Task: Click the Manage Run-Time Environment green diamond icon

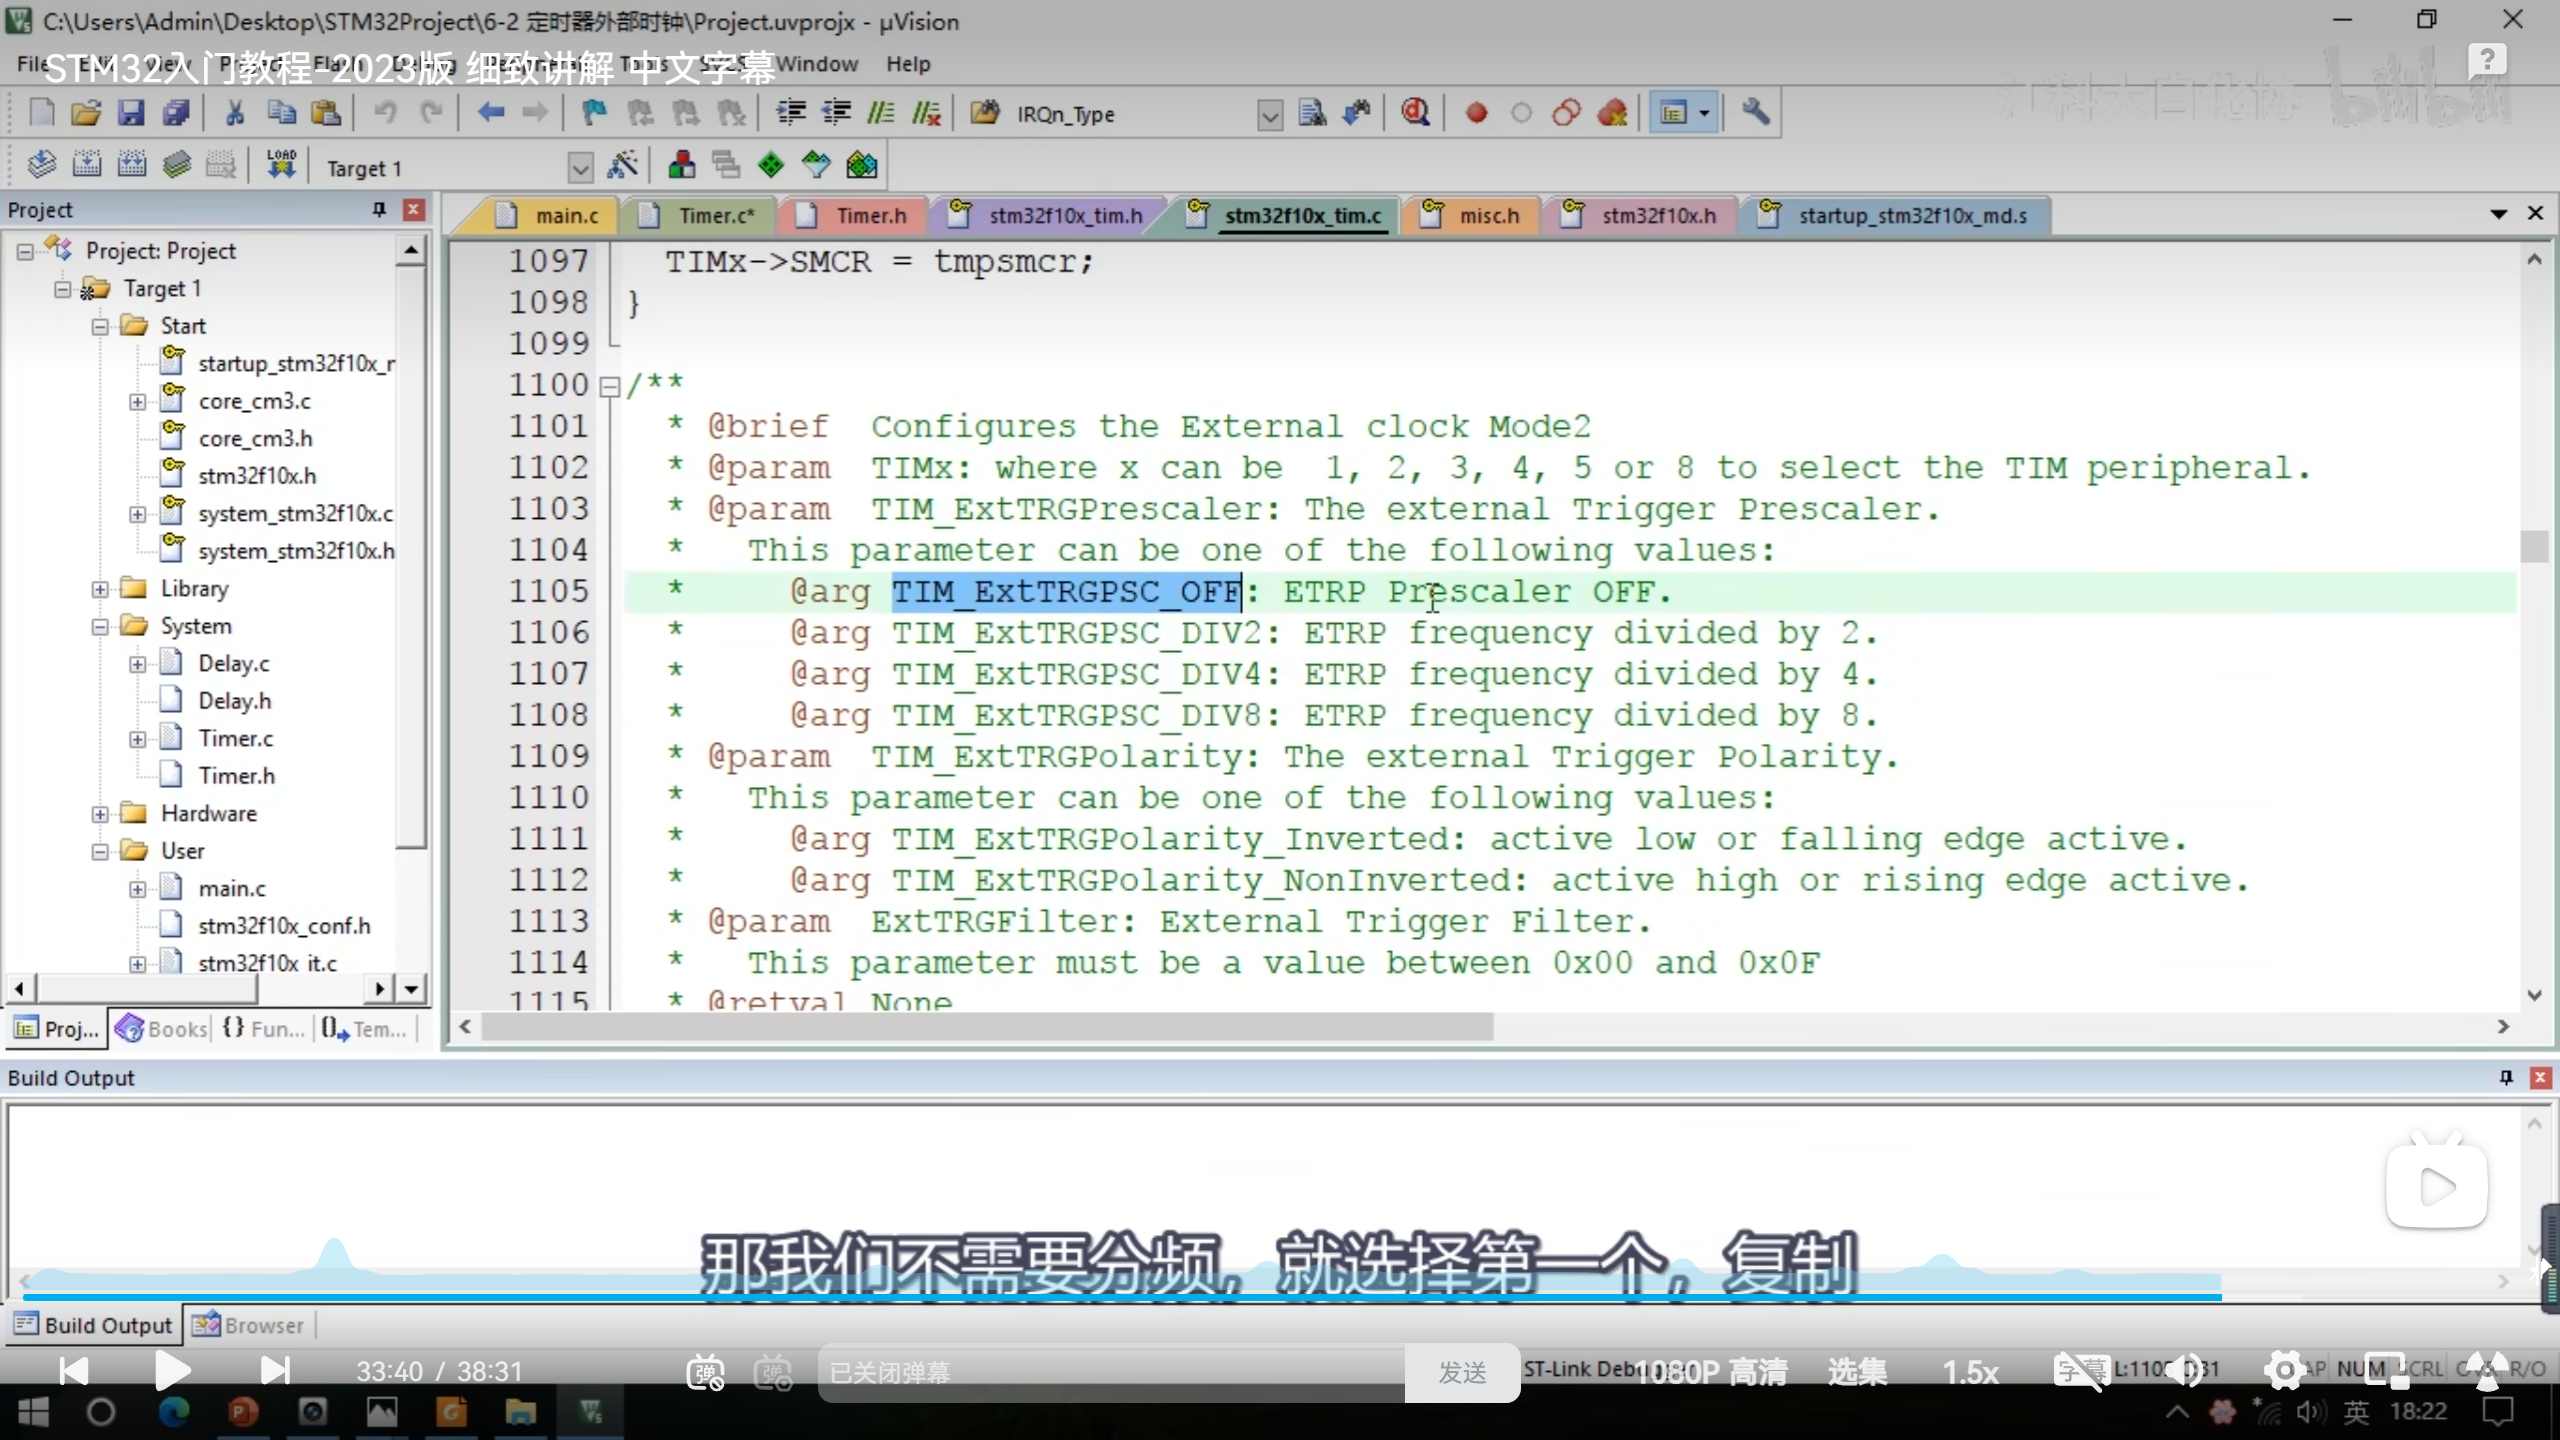Action: [x=771, y=165]
